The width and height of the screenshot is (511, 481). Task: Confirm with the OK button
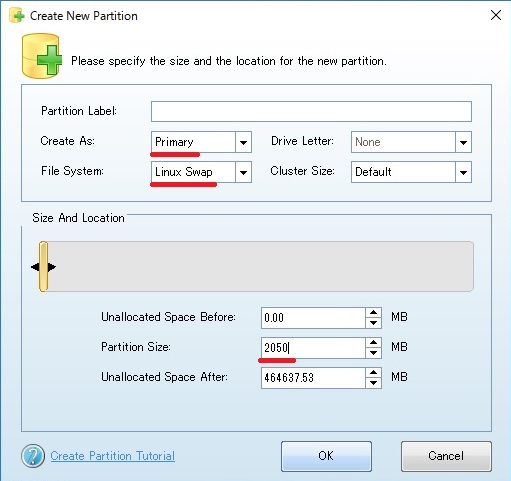(x=326, y=456)
